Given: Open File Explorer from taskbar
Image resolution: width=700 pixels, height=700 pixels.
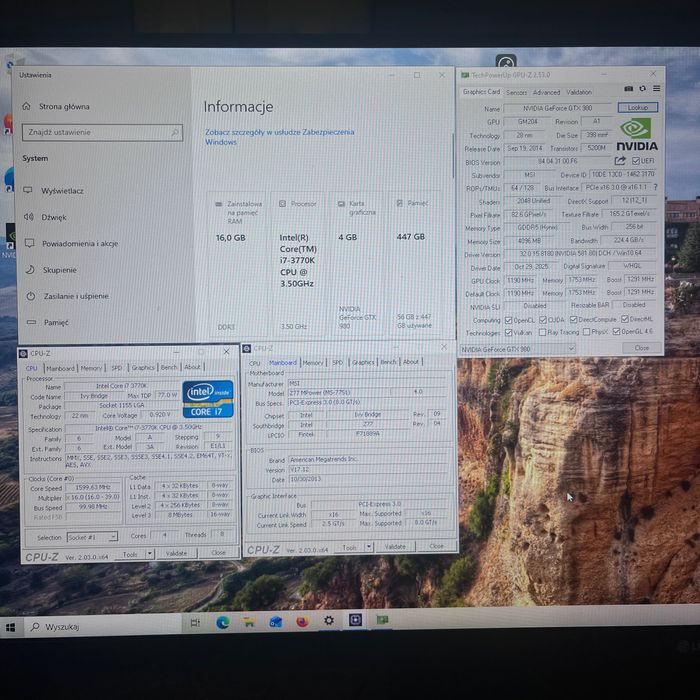Looking at the screenshot, I should (249, 622).
